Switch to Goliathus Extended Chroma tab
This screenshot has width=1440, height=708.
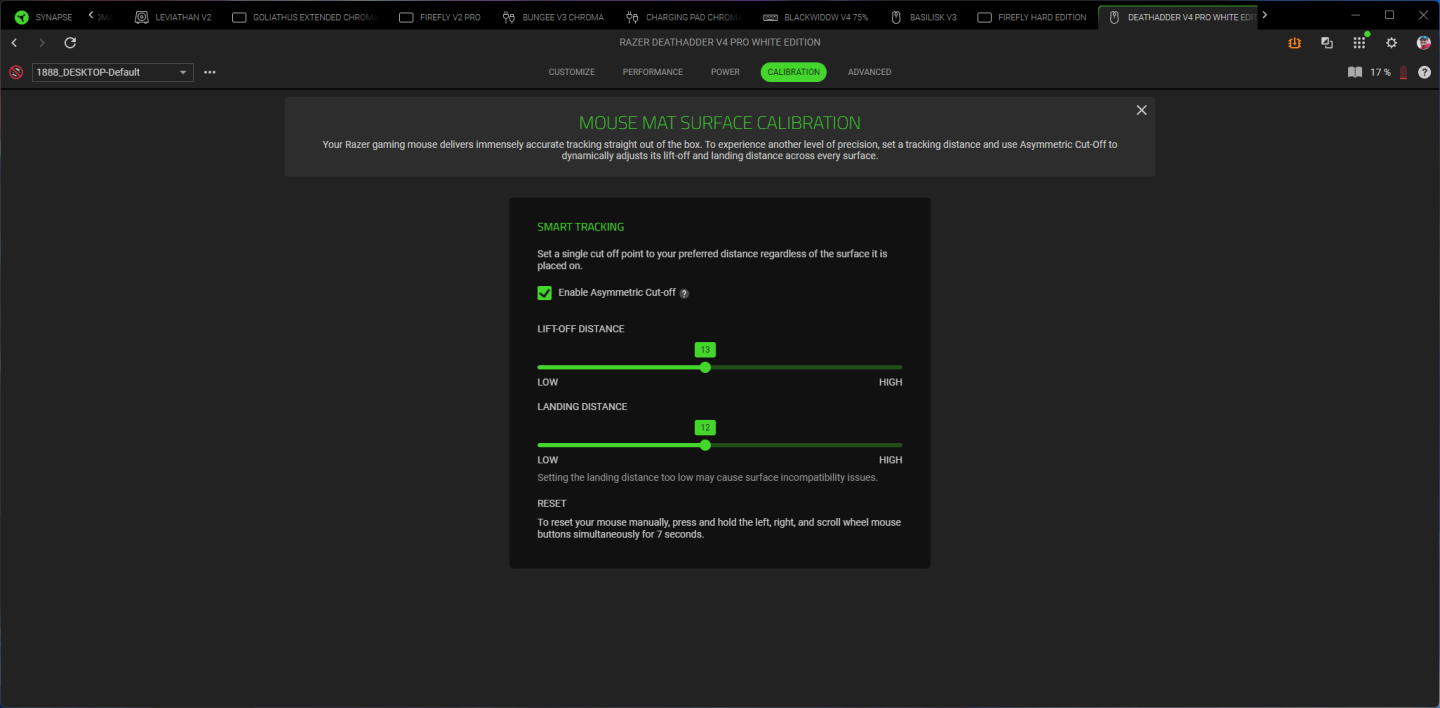pyautogui.click(x=304, y=17)
